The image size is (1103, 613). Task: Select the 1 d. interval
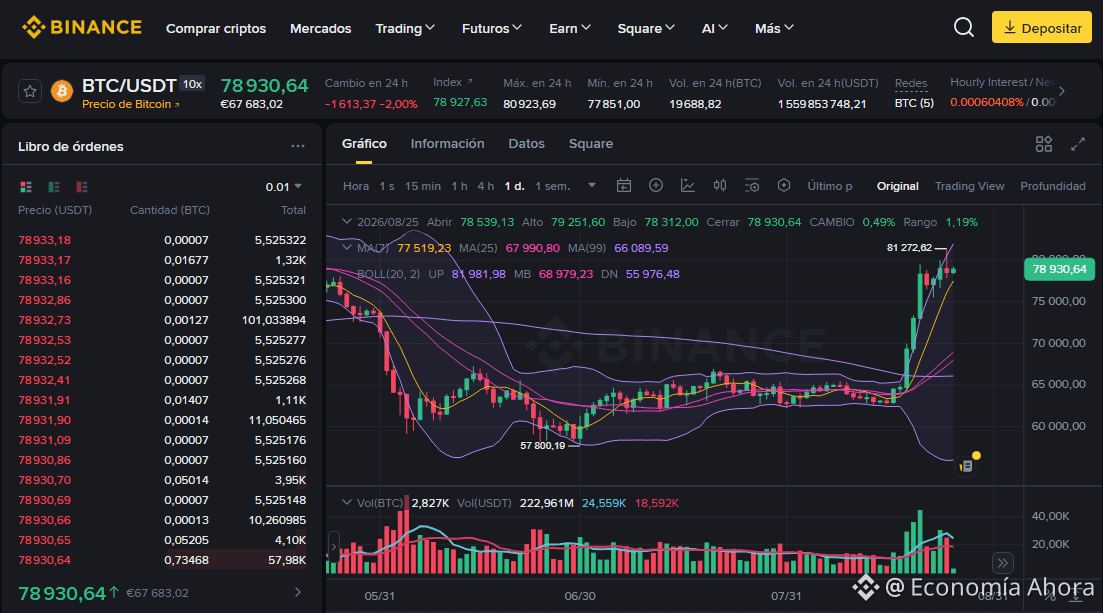point(514,186)
